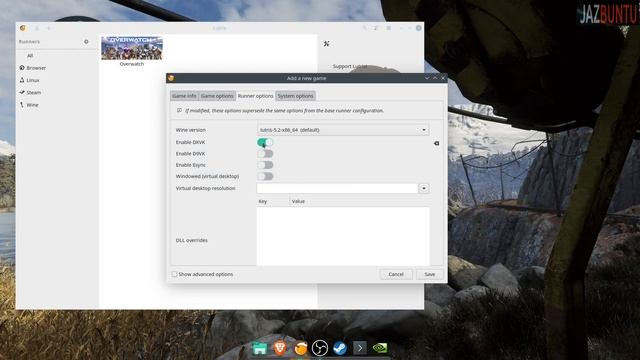This screenshot has height=360, width=640.
Task: Select the Linux runner label
Action: pos(33,80)
